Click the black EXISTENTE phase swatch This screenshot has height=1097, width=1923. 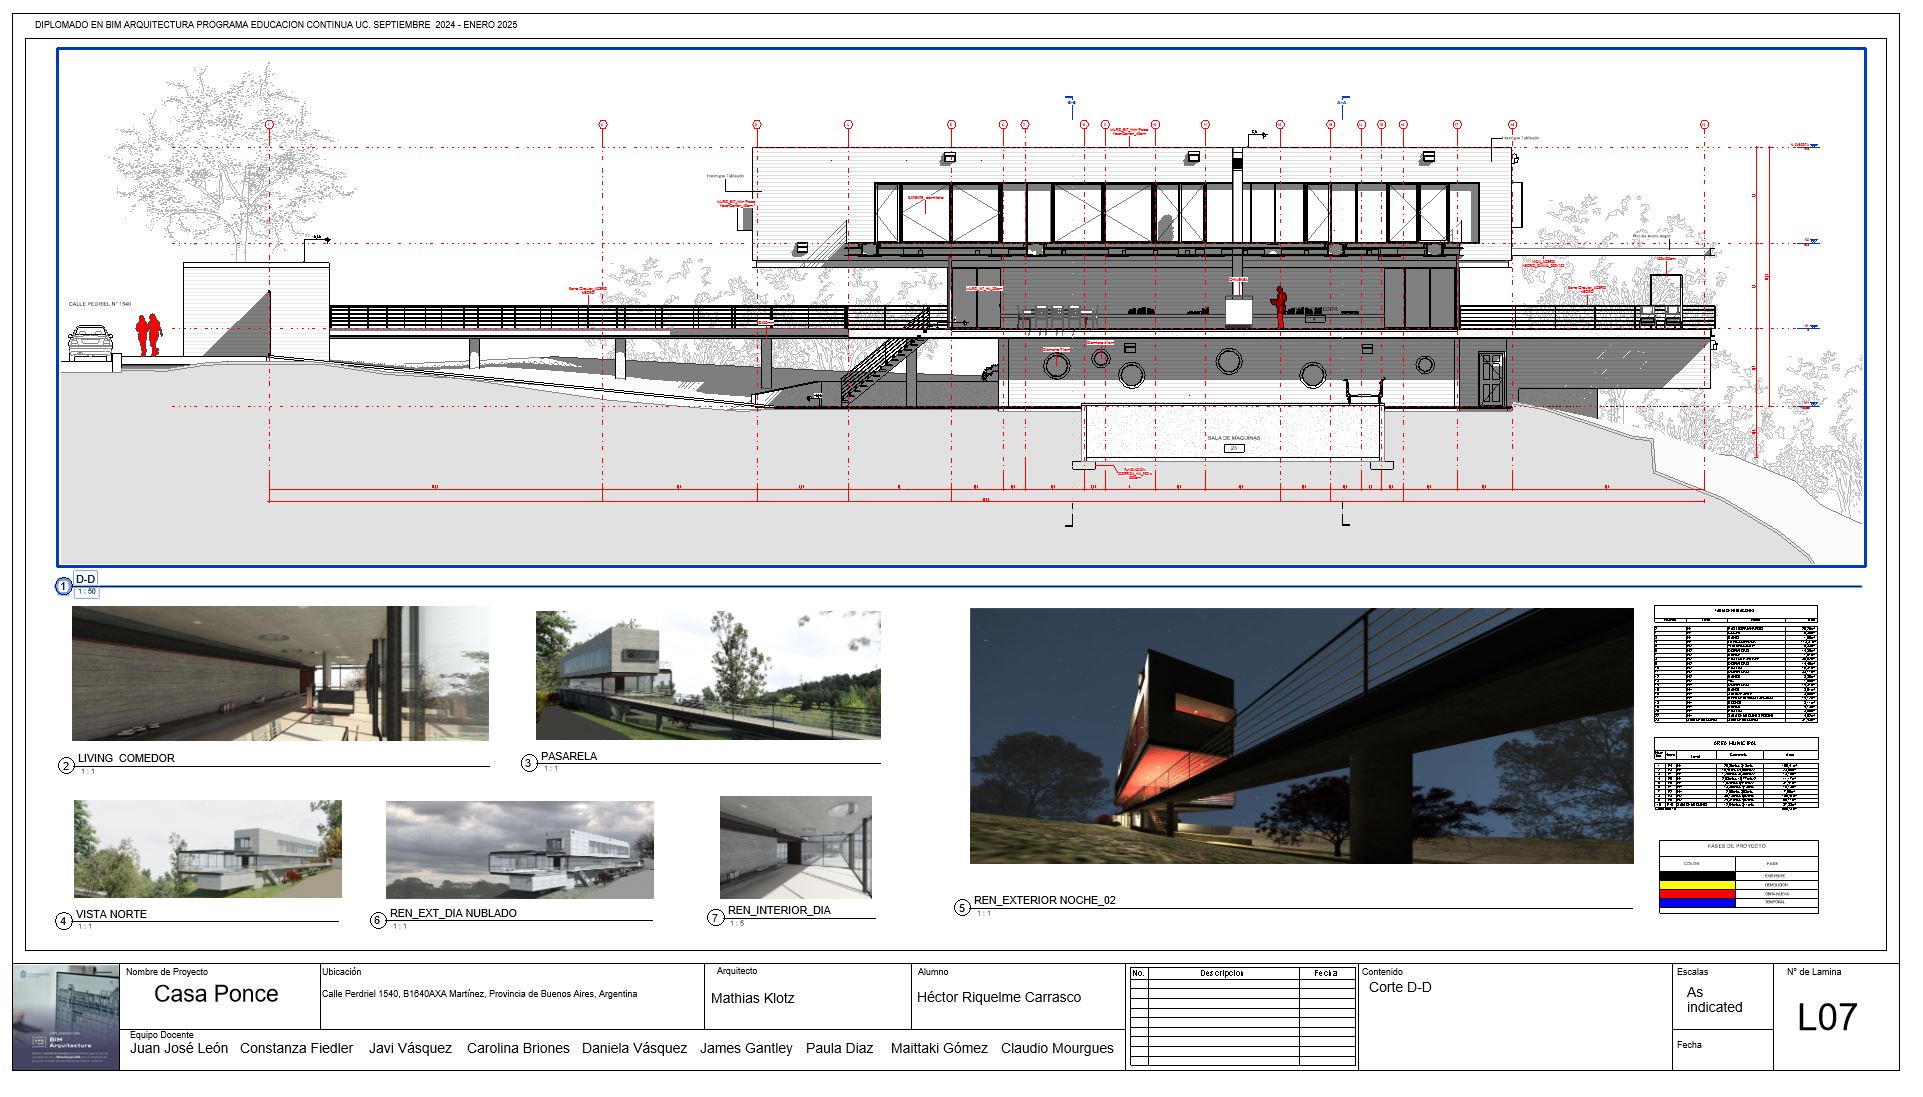coord(1695,875)
